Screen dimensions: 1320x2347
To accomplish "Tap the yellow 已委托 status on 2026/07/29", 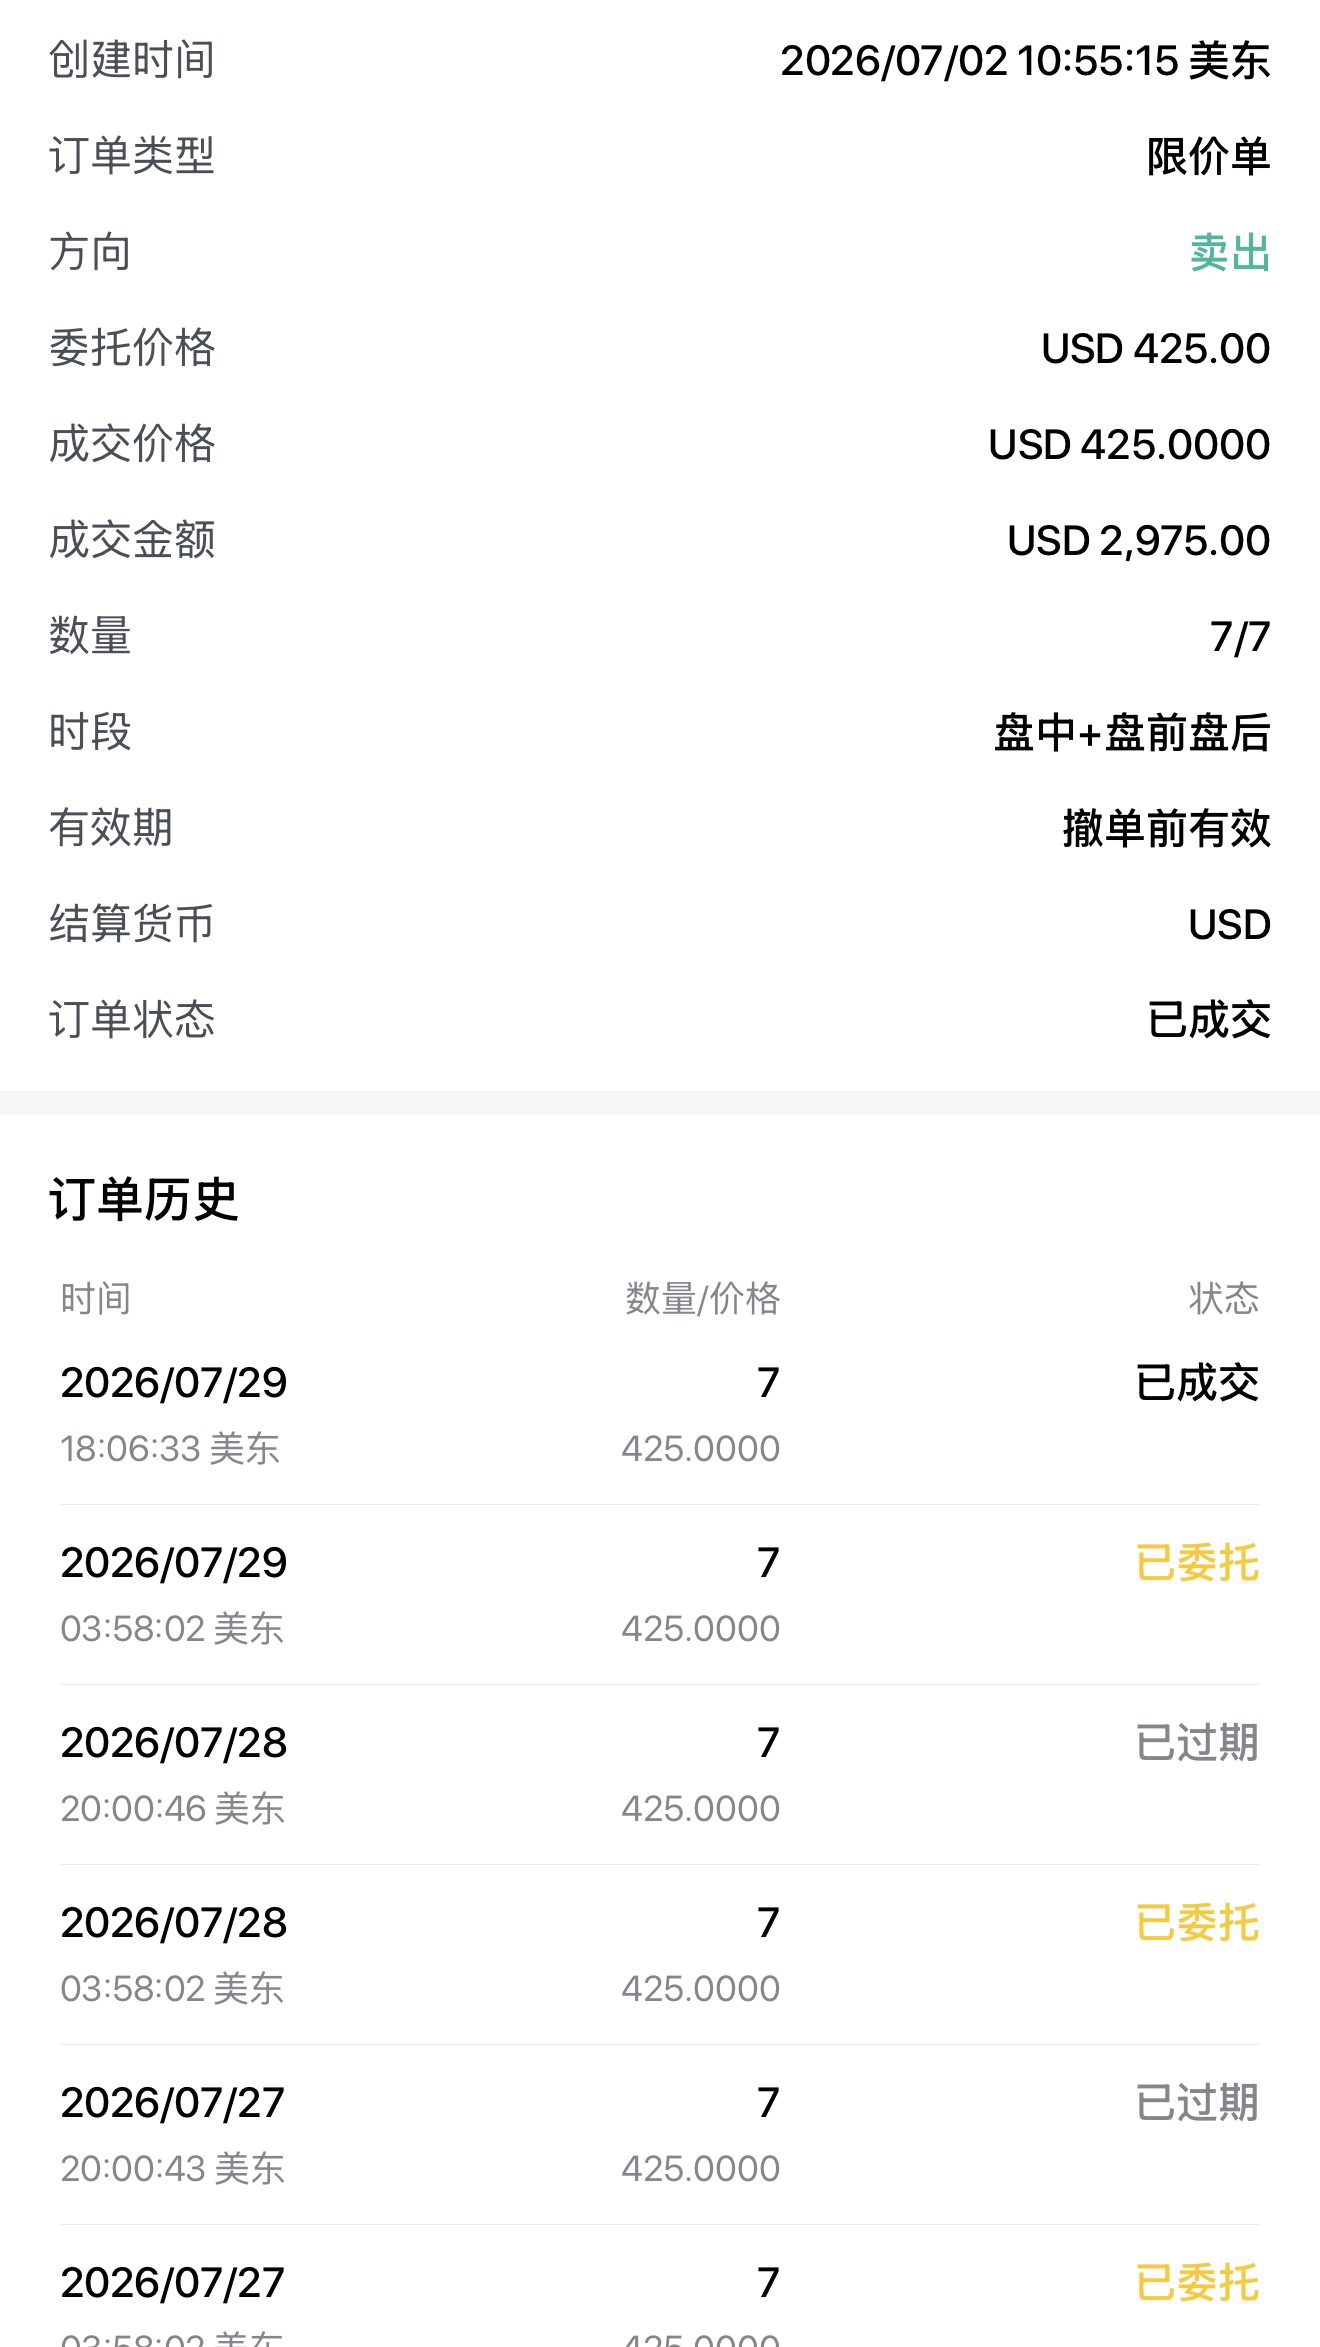I will [x=1197, y=1563].
